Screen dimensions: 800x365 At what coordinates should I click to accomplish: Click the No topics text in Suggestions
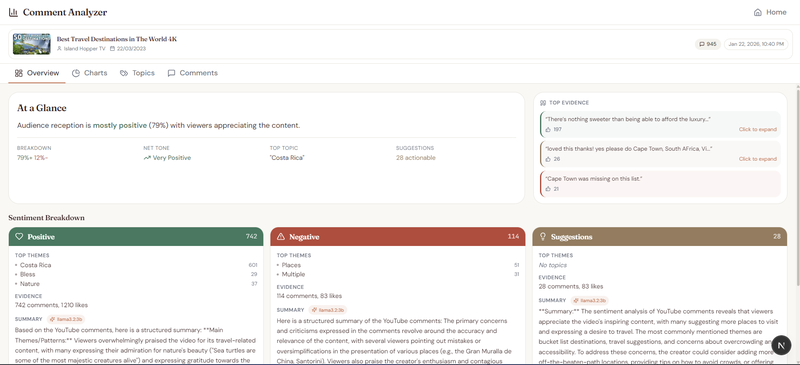pyautogui.click(x=553, y=265)
